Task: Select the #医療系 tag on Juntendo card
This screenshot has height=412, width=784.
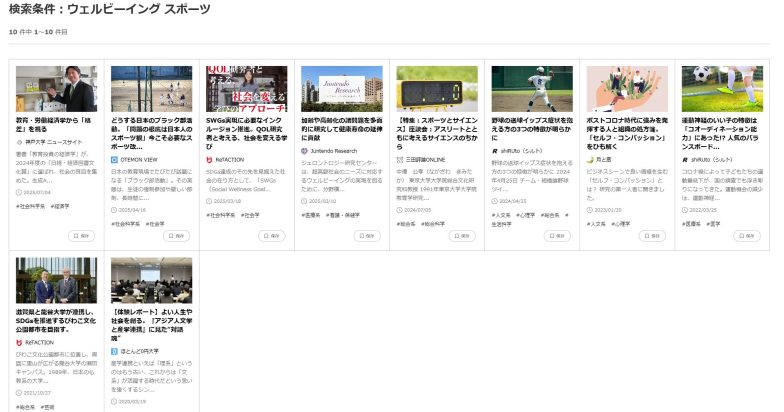Action: [x=311, y=214]
